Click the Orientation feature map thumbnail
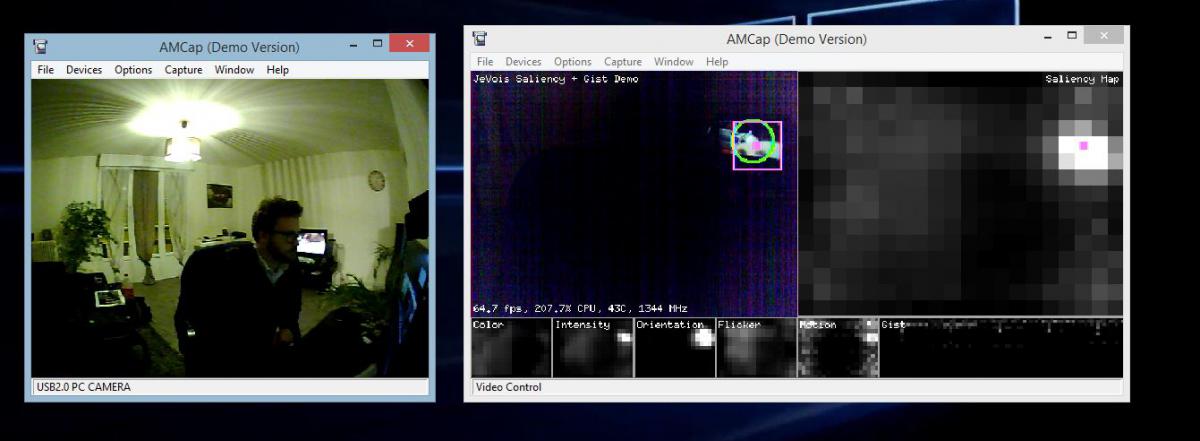Viewport: 1200px width, 441px height. pos(675,348)
